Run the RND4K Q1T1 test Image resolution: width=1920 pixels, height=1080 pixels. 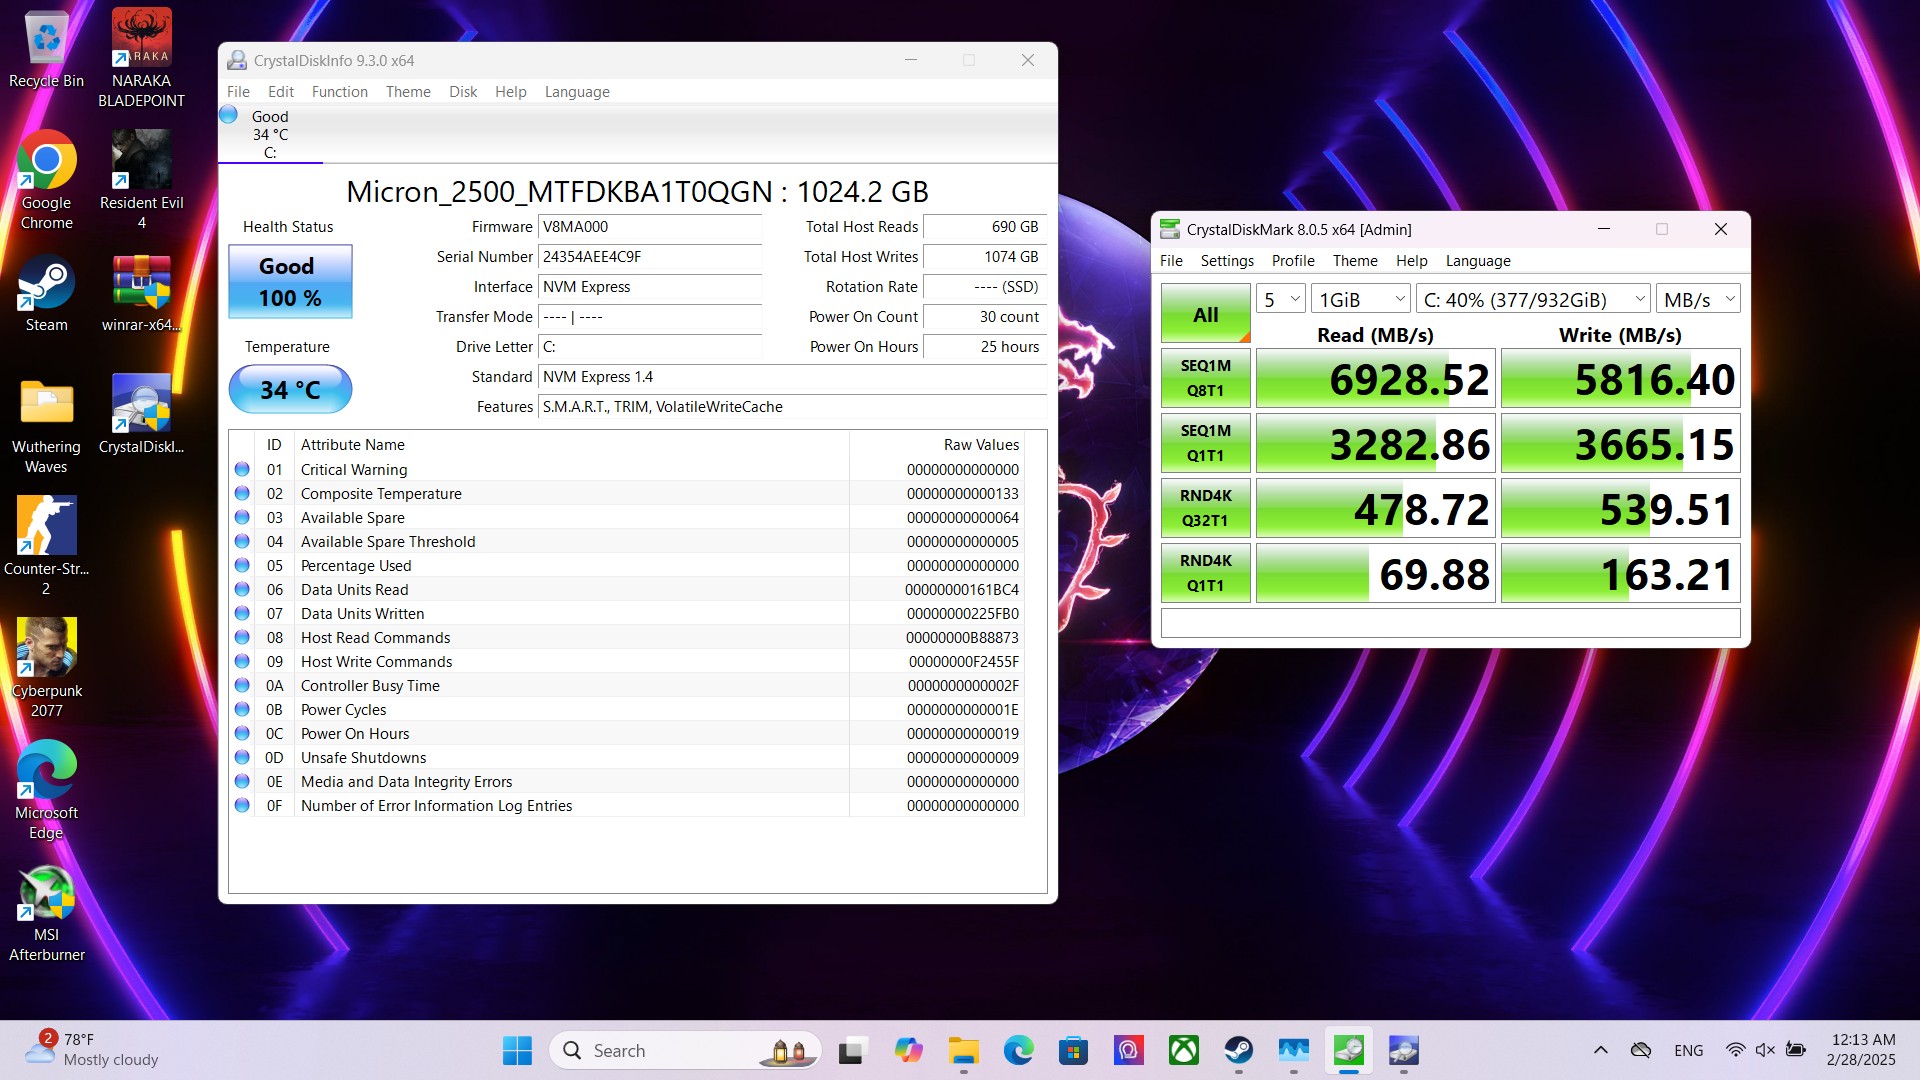click(1206, 573)
